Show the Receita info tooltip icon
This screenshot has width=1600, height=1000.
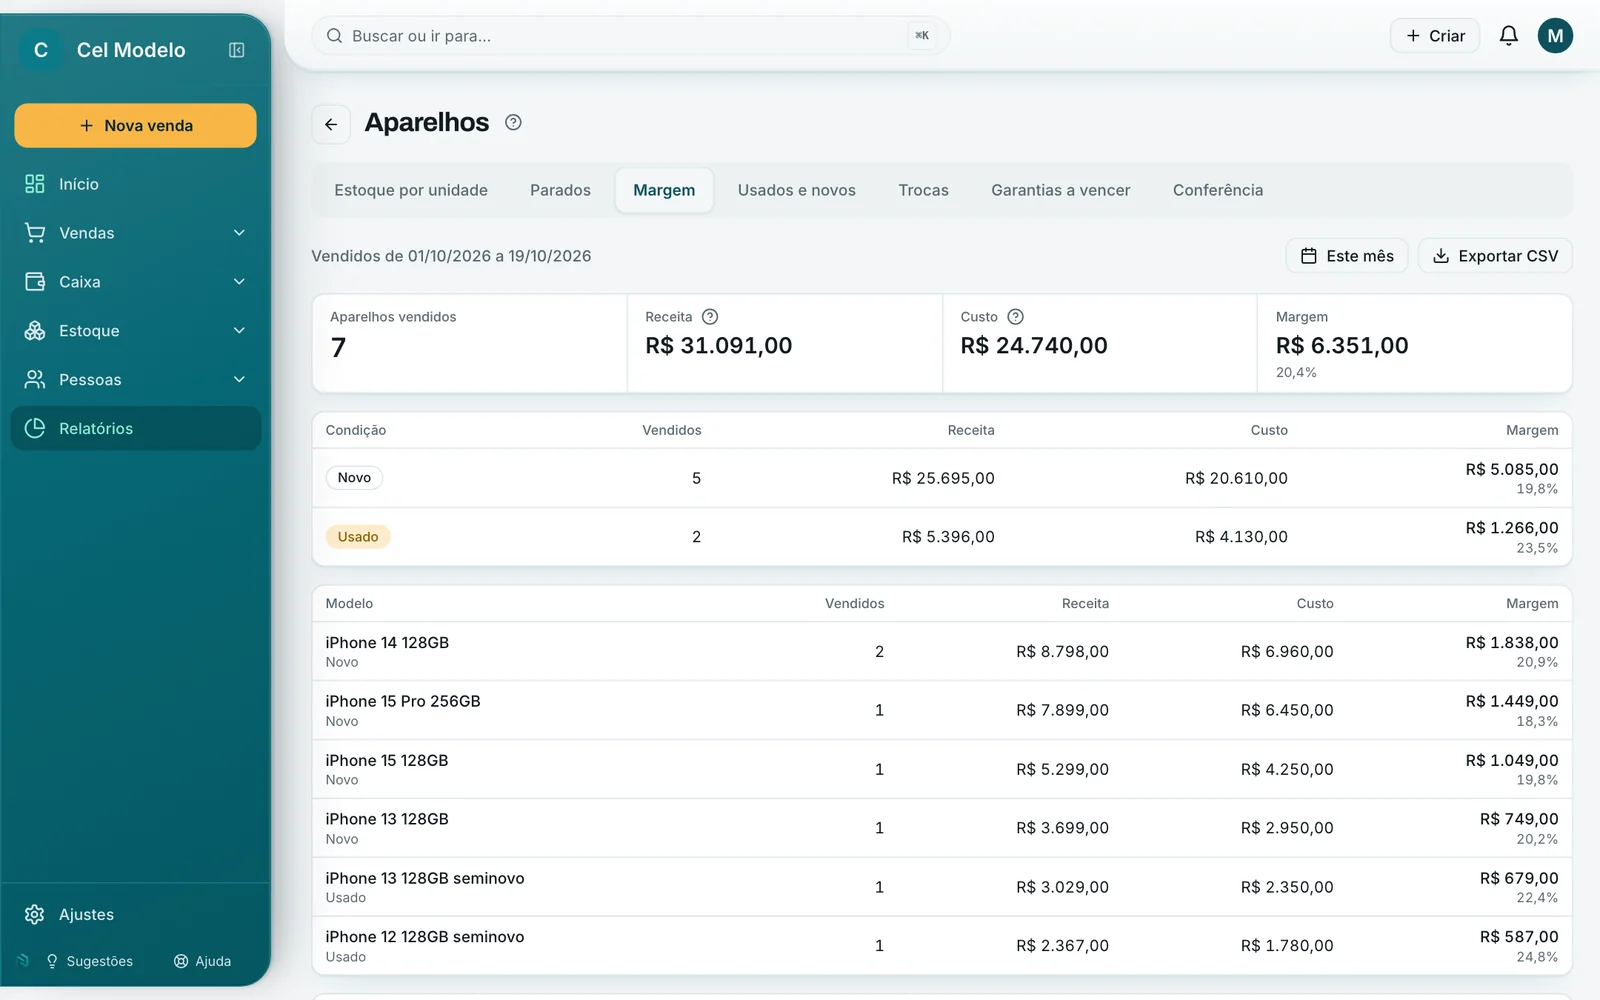point(710,317)
